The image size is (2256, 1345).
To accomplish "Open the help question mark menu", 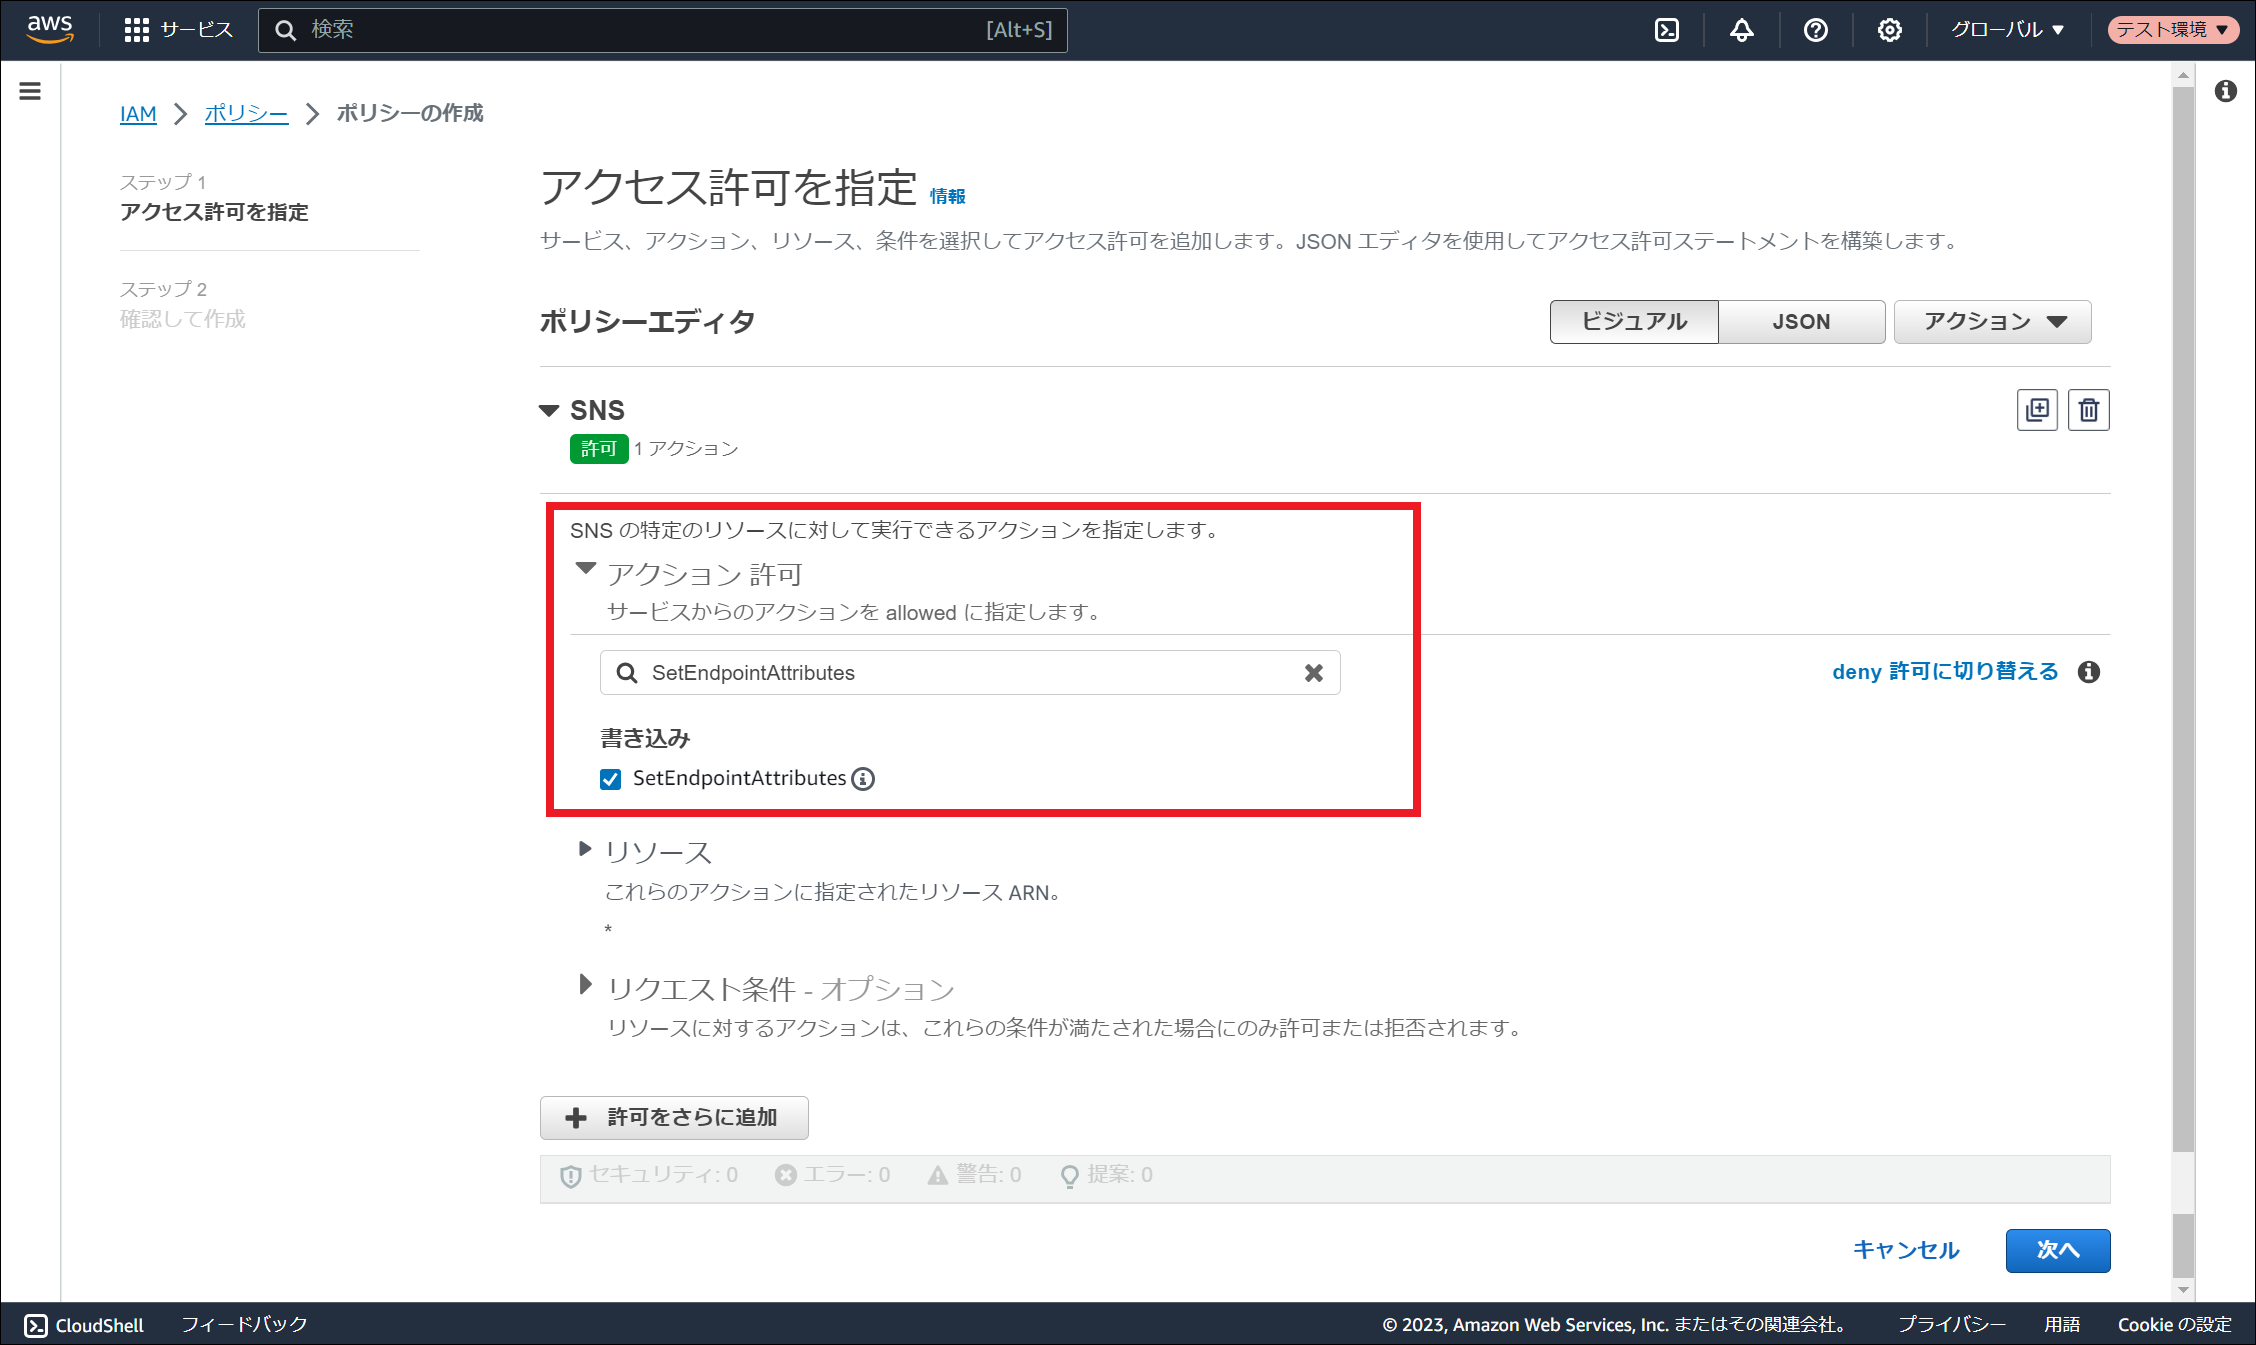I will click(1815, 30).
